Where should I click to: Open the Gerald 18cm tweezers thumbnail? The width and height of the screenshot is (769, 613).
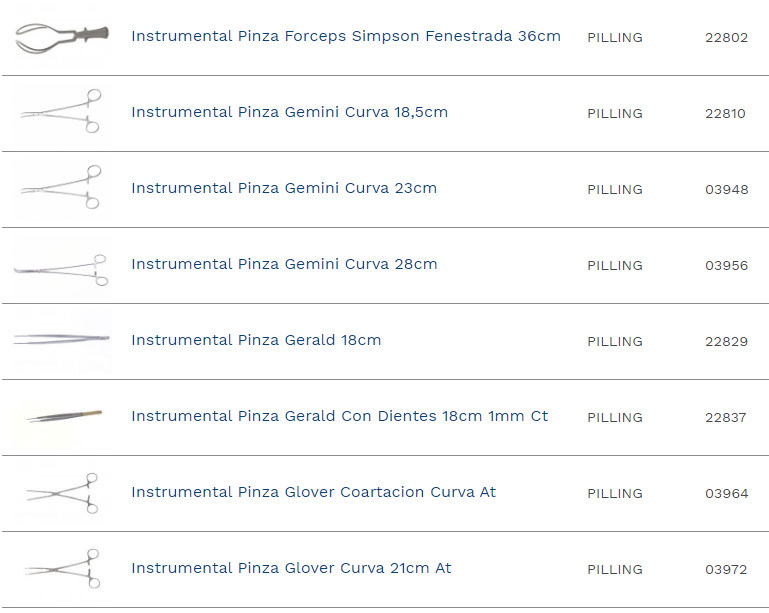pos(62,340)
